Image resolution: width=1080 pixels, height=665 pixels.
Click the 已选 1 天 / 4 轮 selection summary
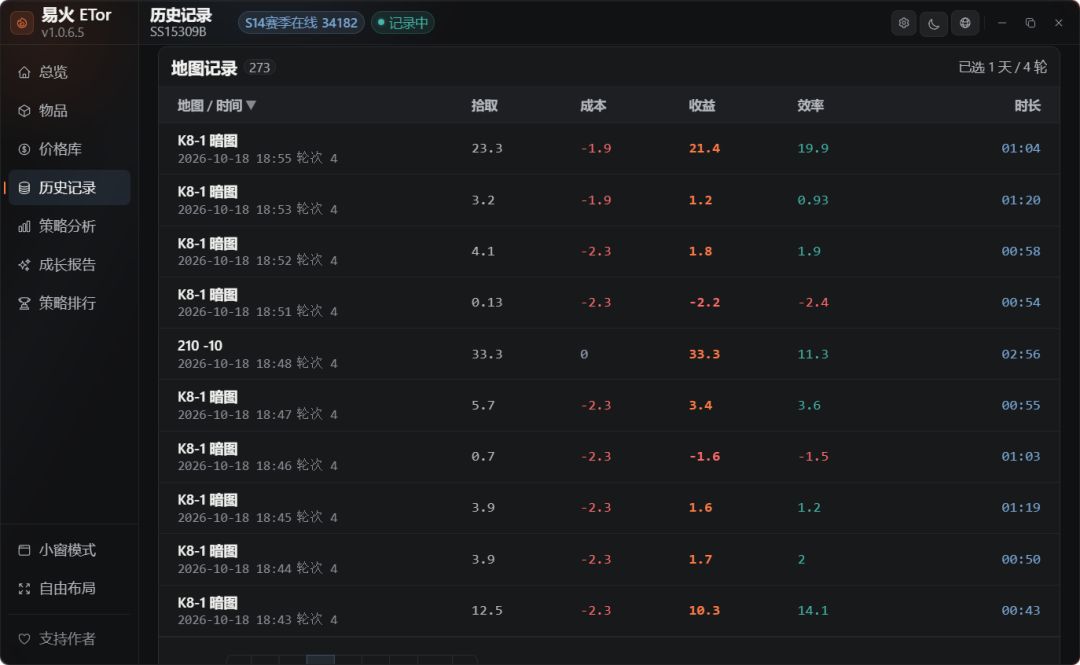click(x=1003, y=67)
